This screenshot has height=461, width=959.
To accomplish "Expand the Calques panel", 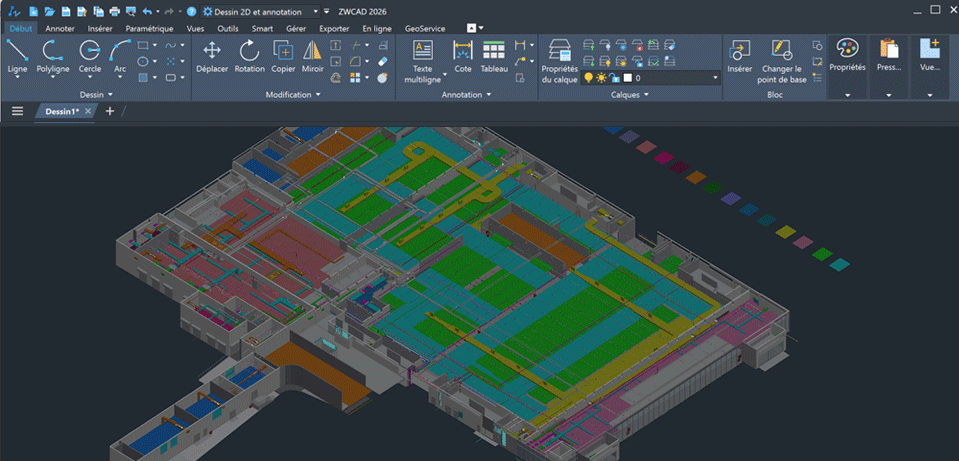I will [646, 95].
